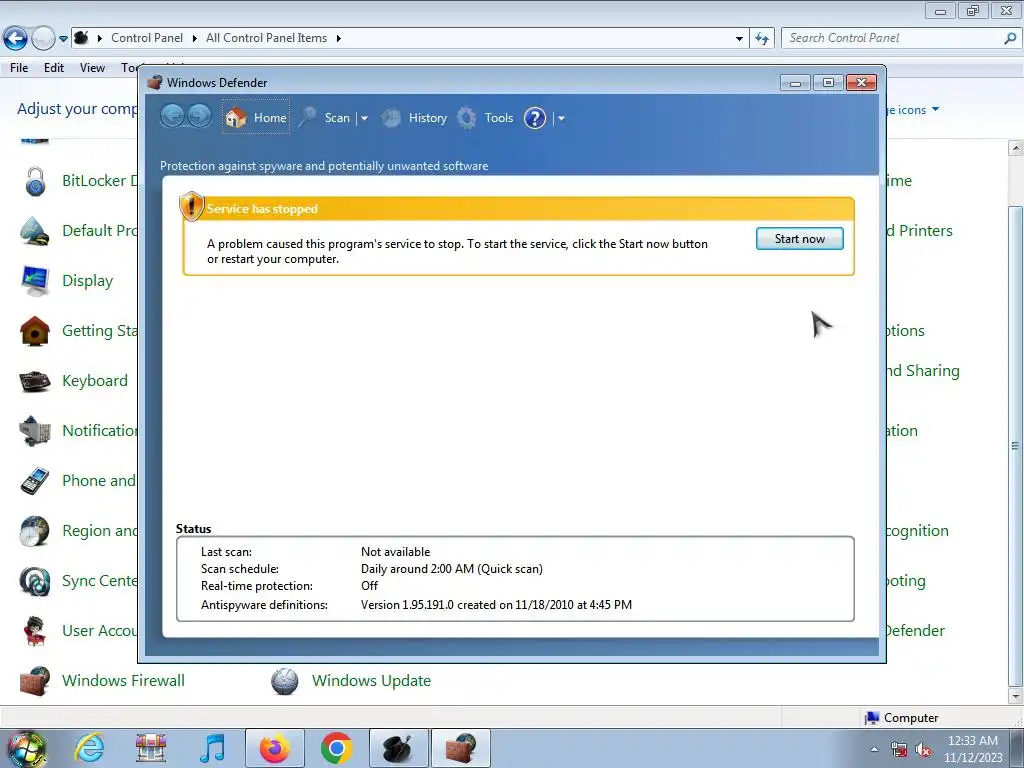Image resolution: width=1024 pixels, height=768 pixels.
Task: Click the Display link in Control Panel
Action: pos(88,281)
